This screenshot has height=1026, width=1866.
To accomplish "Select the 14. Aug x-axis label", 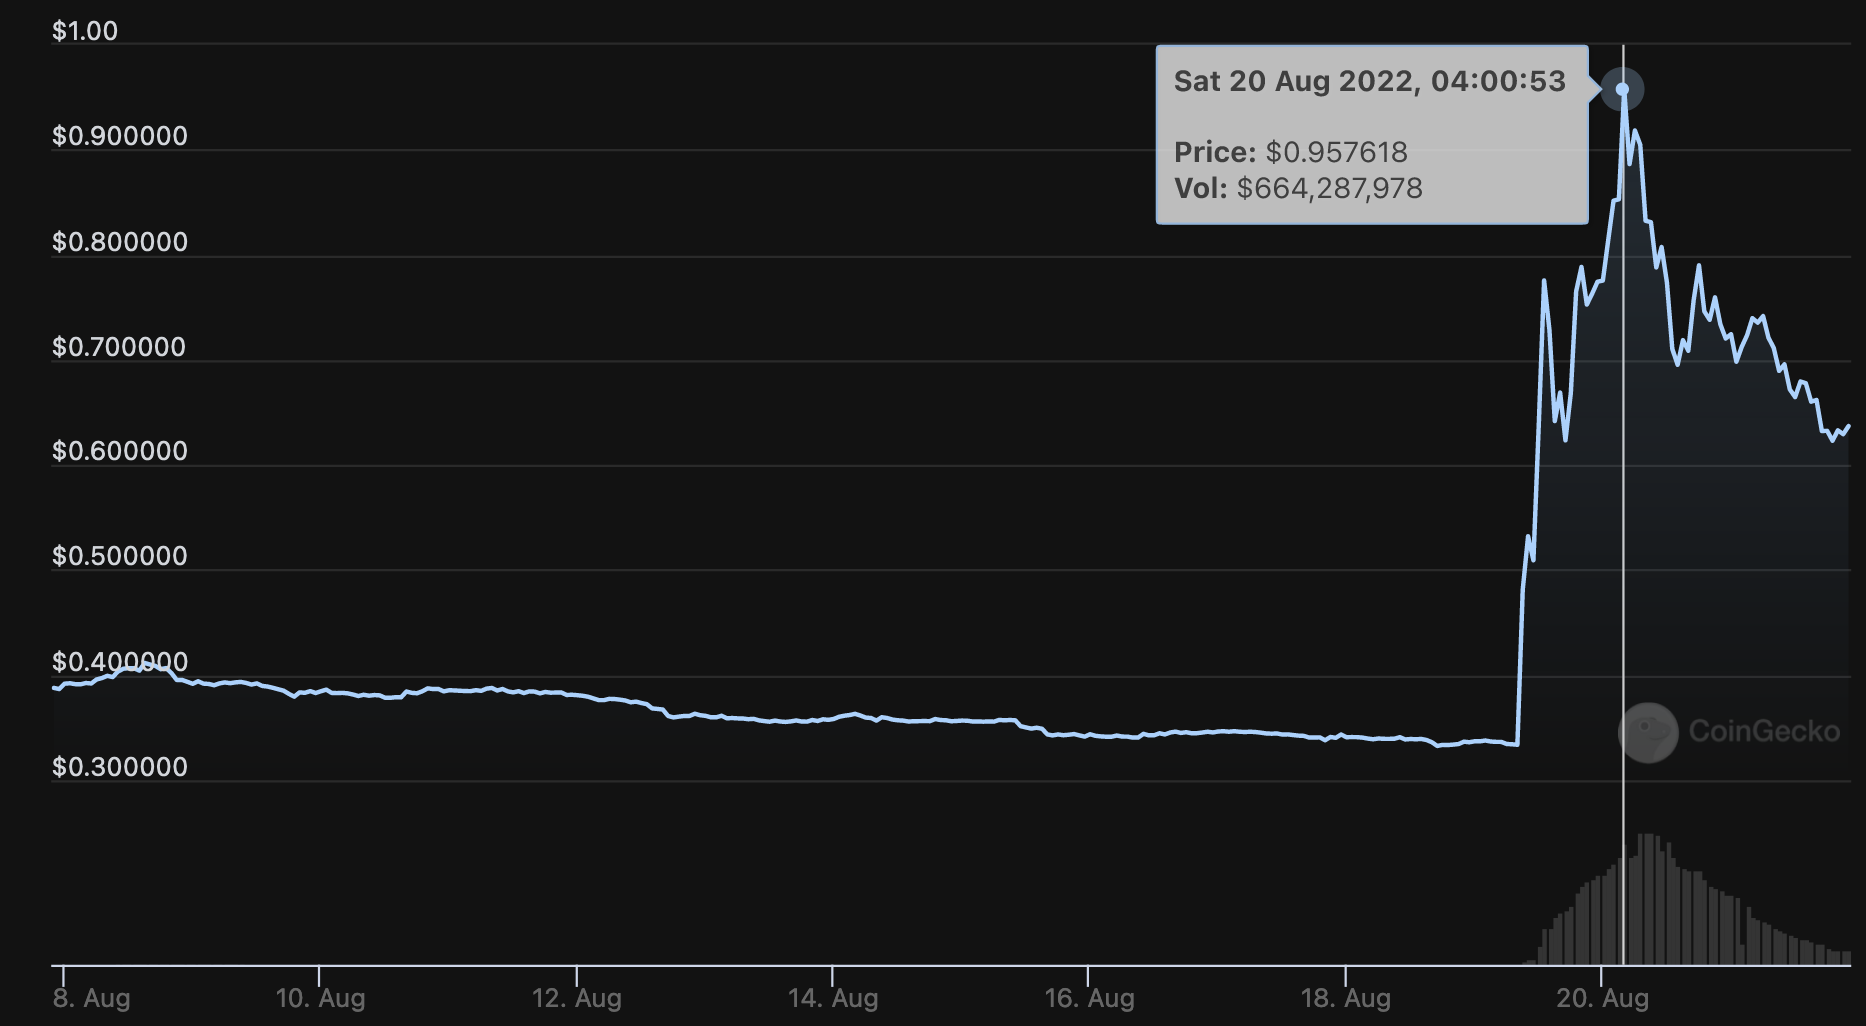I will [833, 998].
